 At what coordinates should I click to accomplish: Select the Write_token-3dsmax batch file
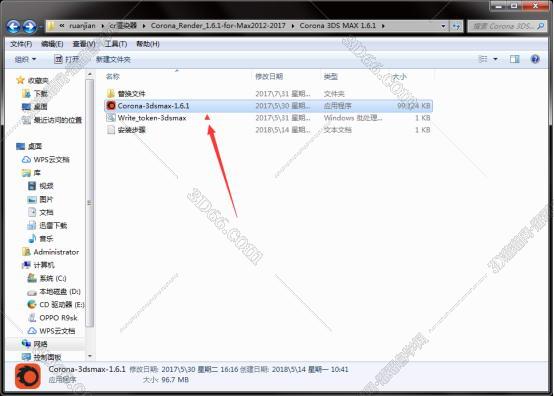coord(152,118)
